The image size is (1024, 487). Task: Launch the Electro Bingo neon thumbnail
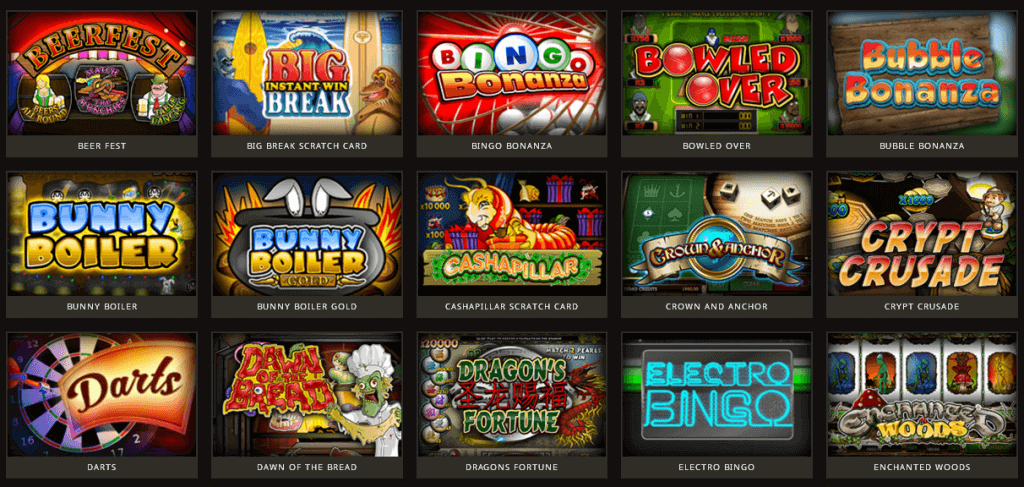717,395
